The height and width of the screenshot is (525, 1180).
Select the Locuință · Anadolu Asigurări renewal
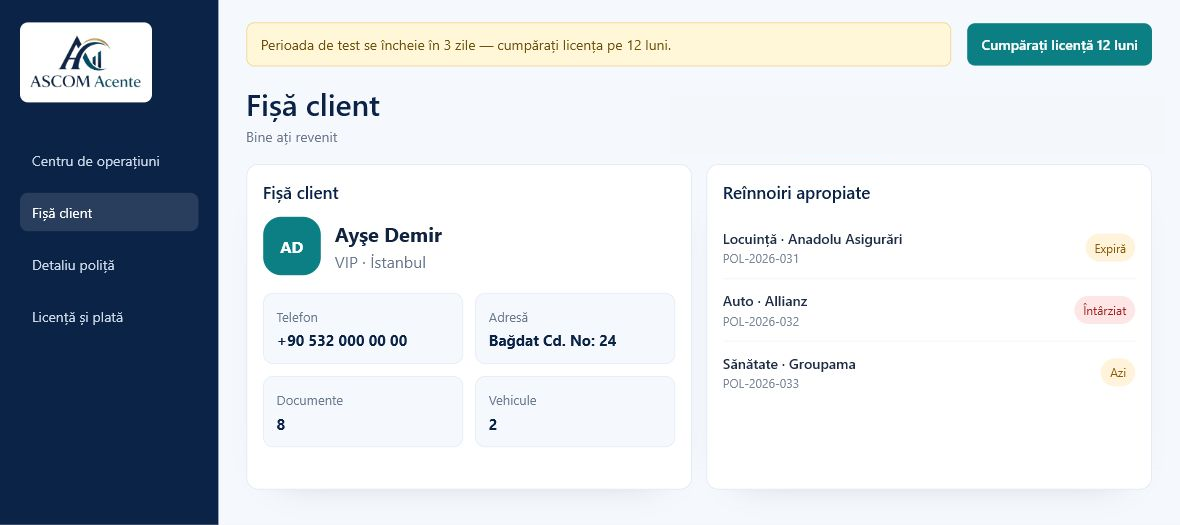(x=929, y=248)
